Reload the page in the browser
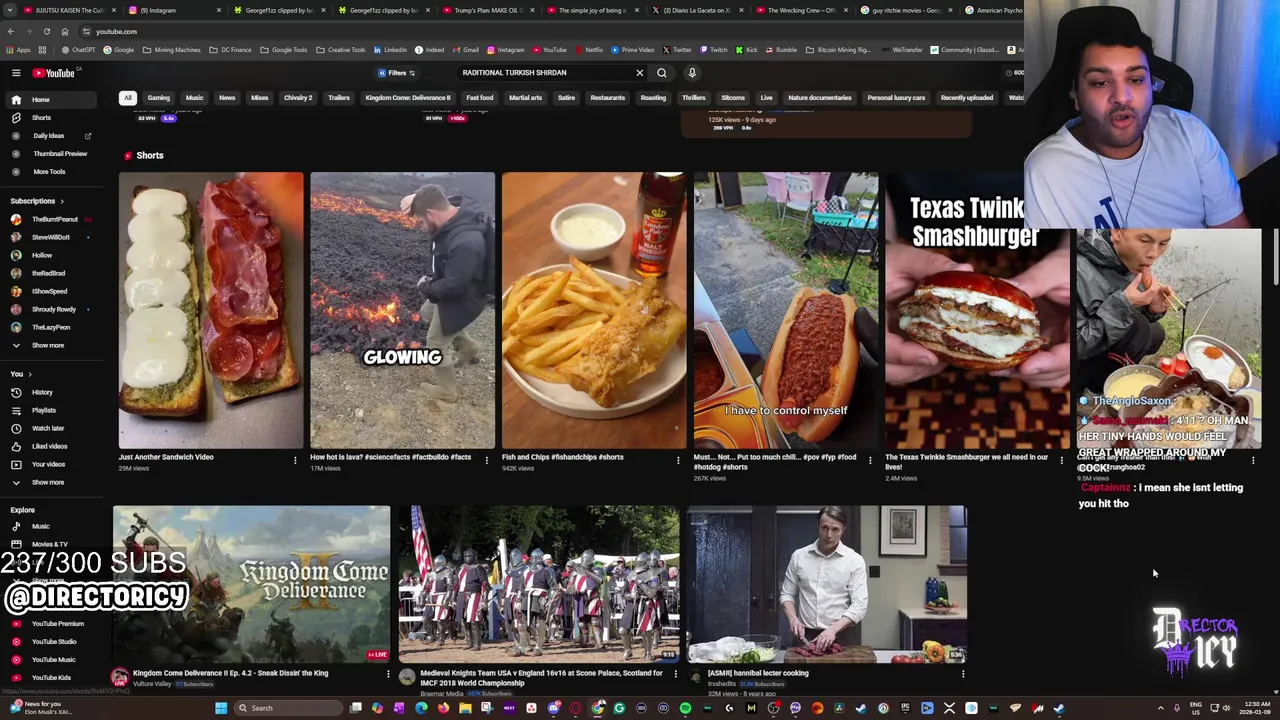The image size is (1280, 720). (x=46, y=31)
